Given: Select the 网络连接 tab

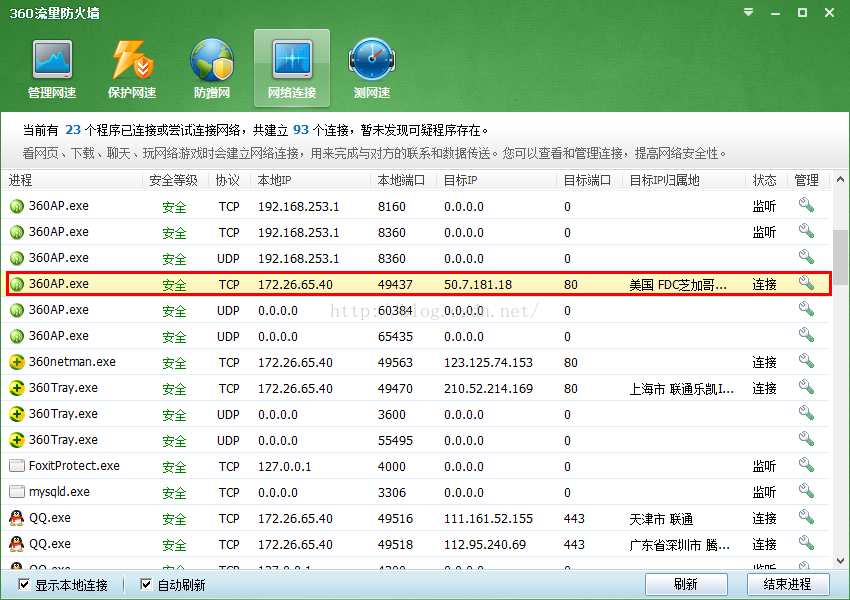Looking at the screenshot, I should pyautogui.click(x=292, y=69).
